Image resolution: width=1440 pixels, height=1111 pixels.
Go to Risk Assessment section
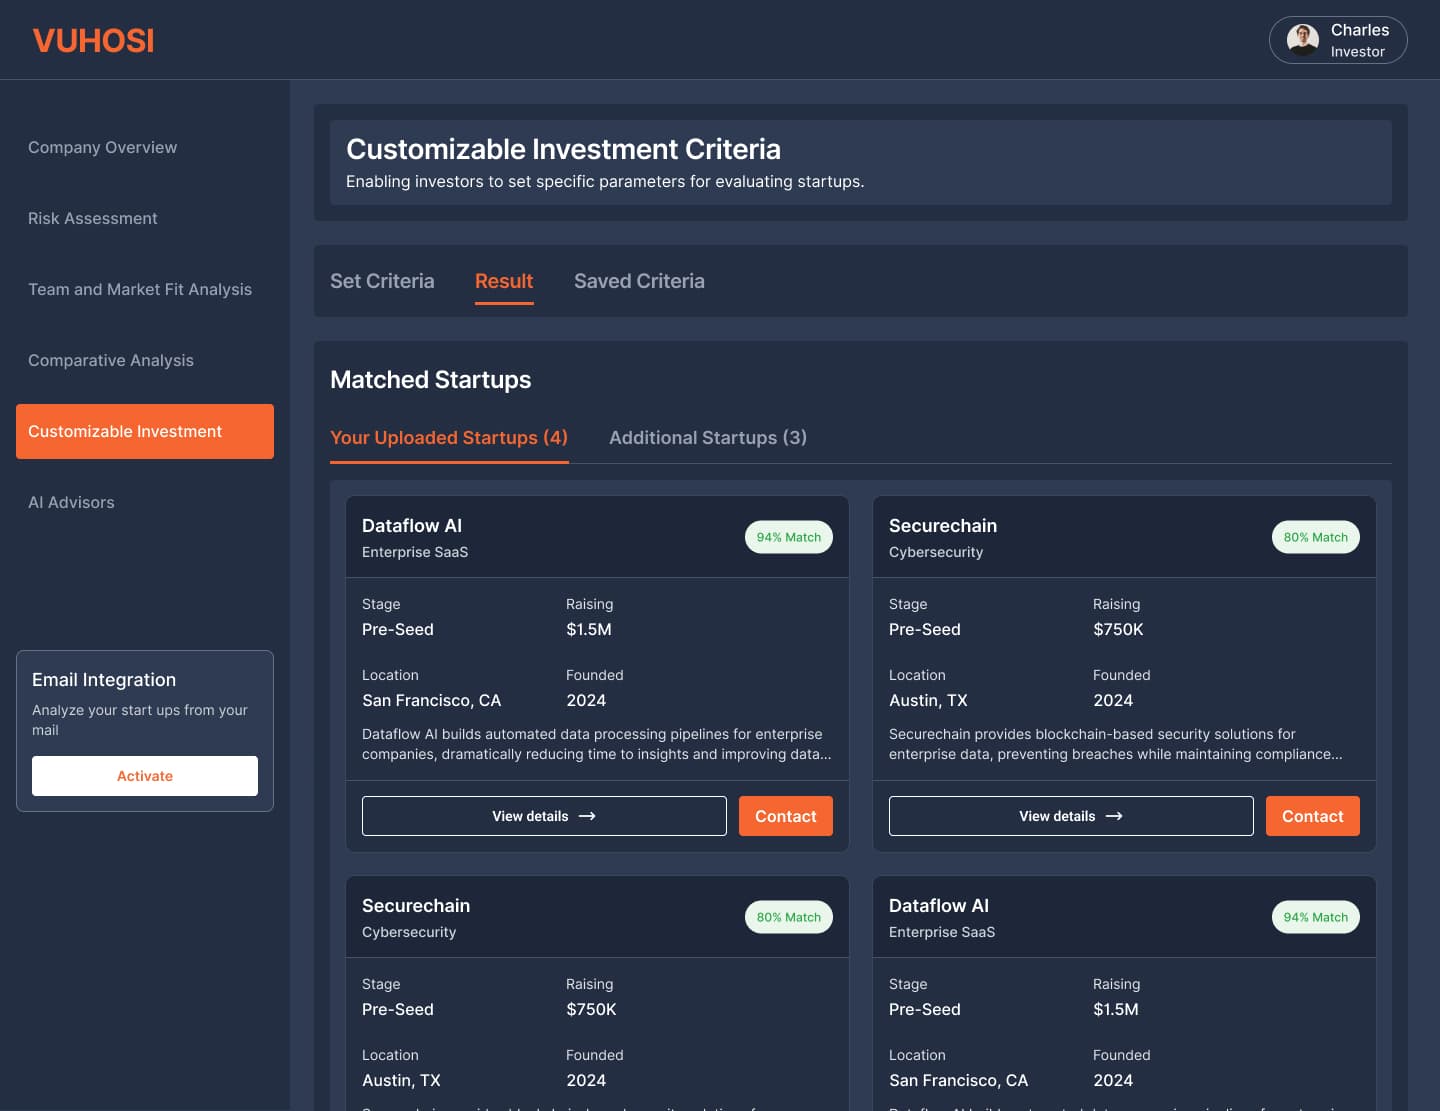[x=92, y=218]
